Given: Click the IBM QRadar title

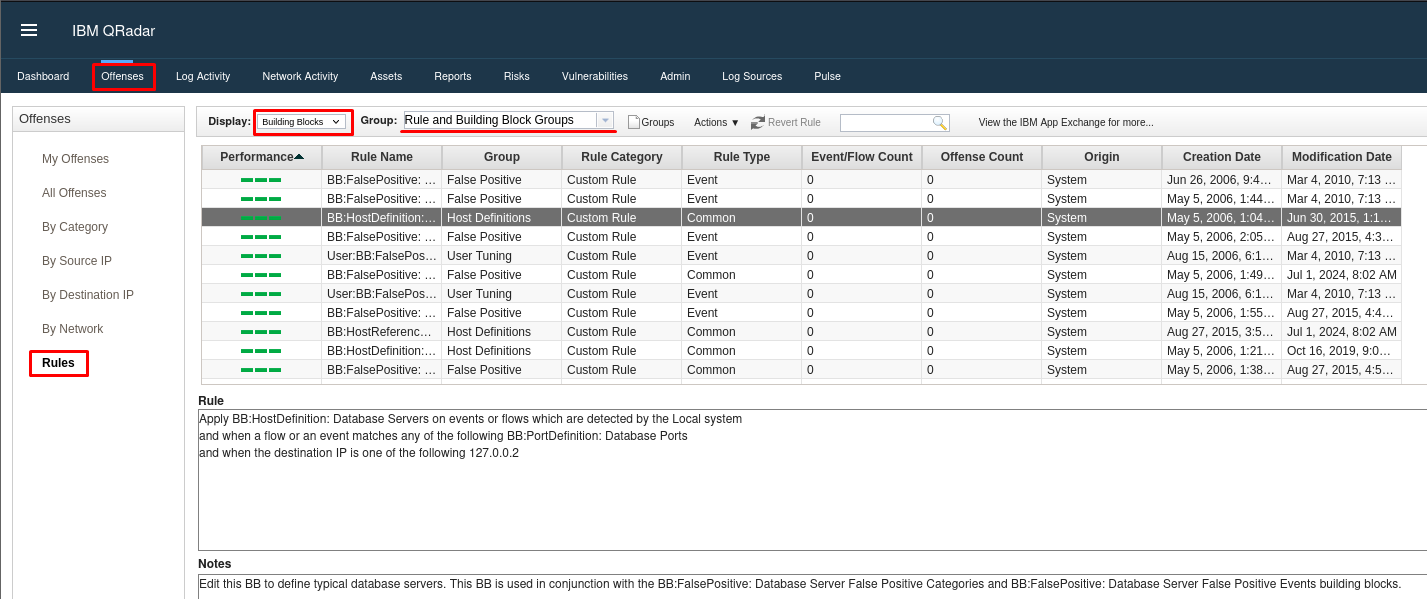Looking at the screenshot, I should [x=113, y=31].
